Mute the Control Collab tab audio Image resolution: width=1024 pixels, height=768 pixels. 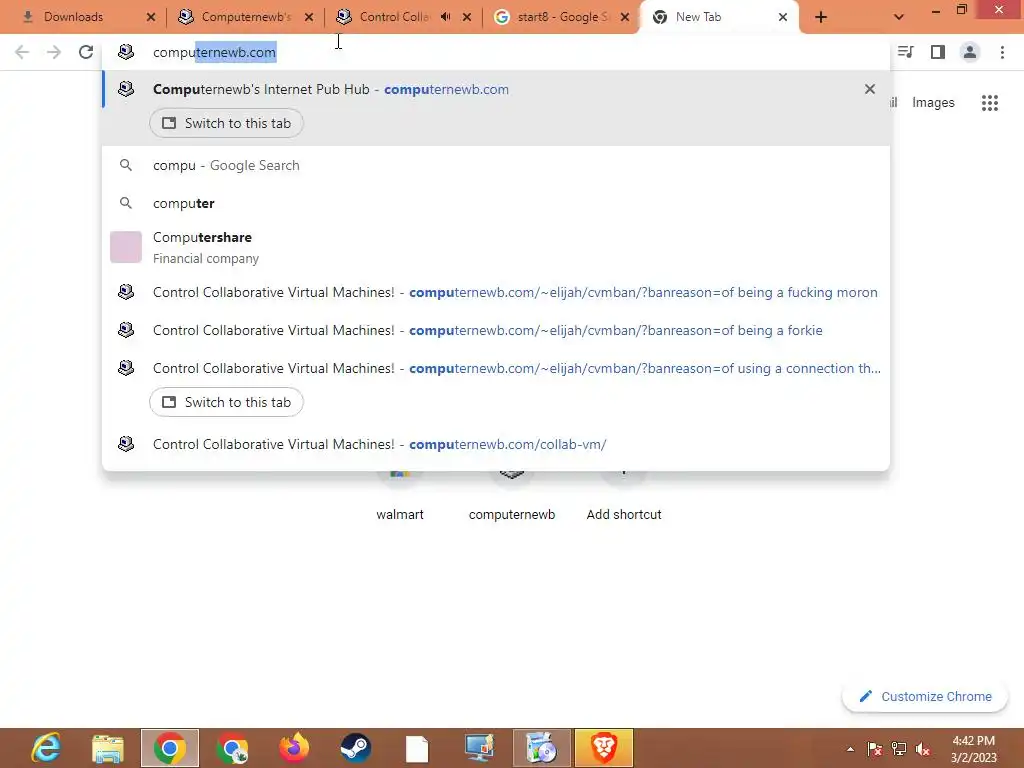coord(445,17)
